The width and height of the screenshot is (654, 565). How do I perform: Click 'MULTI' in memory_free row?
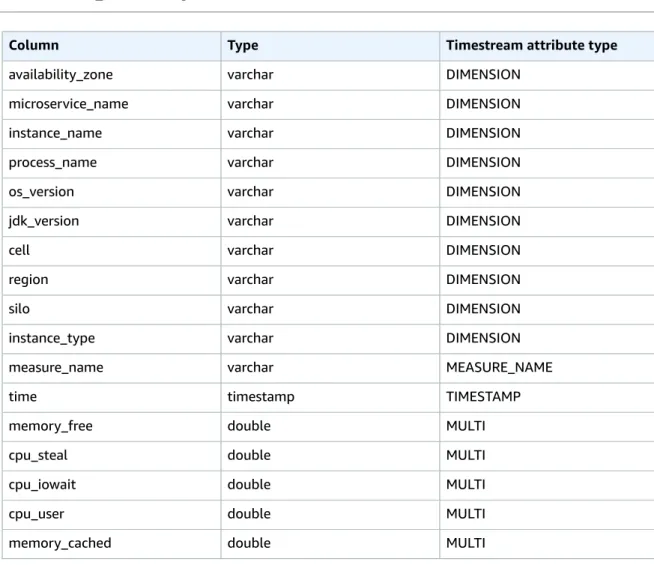(465, 426)
